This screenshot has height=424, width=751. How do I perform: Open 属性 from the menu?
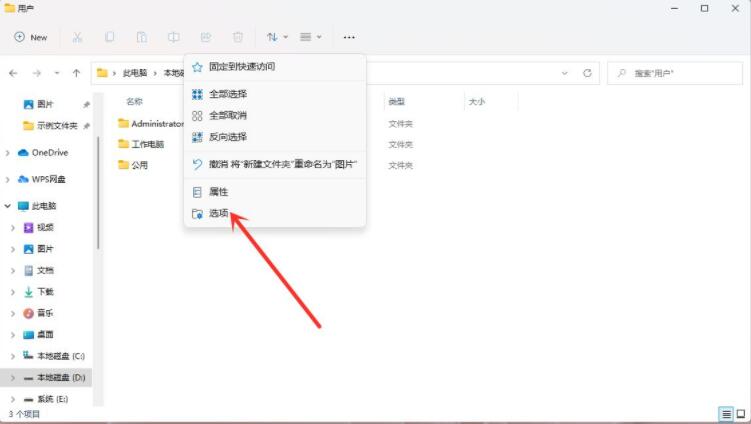click(x=275, y=192)
